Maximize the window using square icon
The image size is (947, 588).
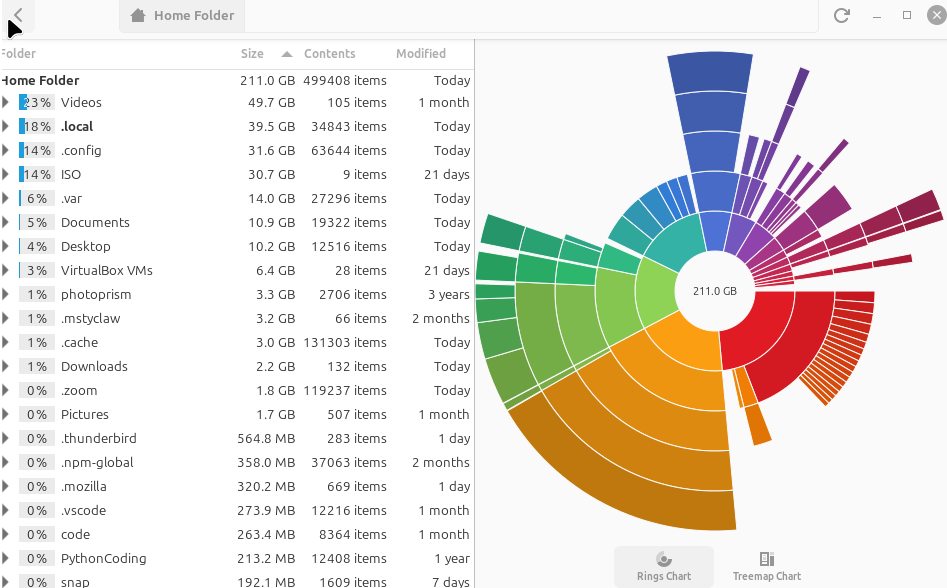(907, 15)
